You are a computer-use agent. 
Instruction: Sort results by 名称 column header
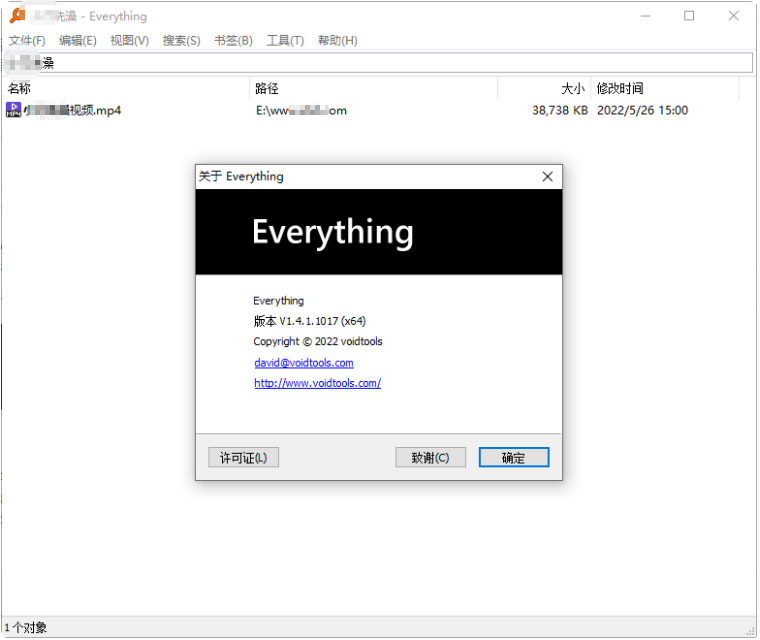point(126,89)
